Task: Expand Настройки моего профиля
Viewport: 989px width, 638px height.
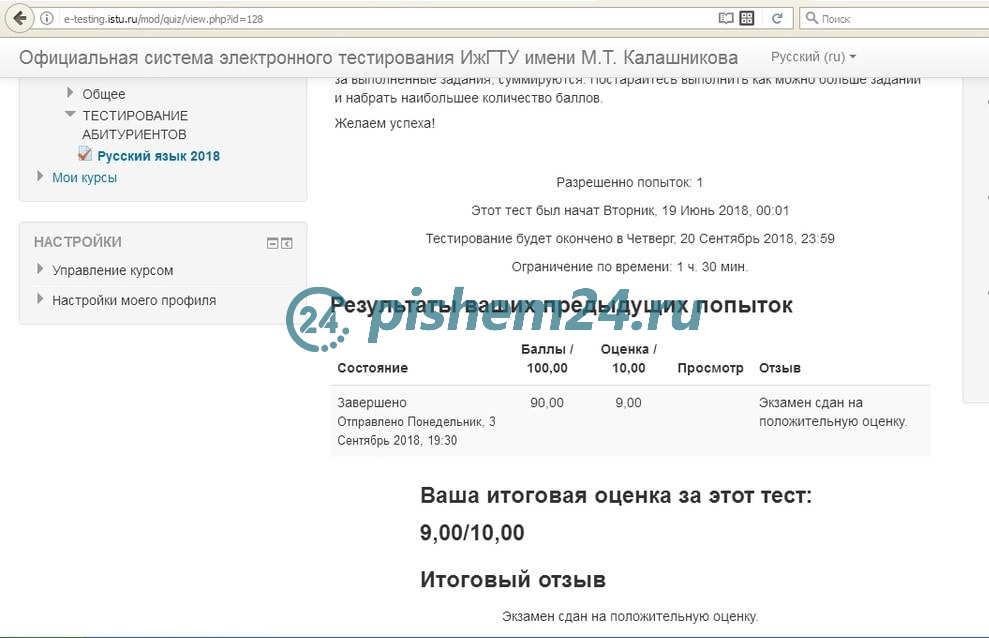Action: (x=40, y=299)
